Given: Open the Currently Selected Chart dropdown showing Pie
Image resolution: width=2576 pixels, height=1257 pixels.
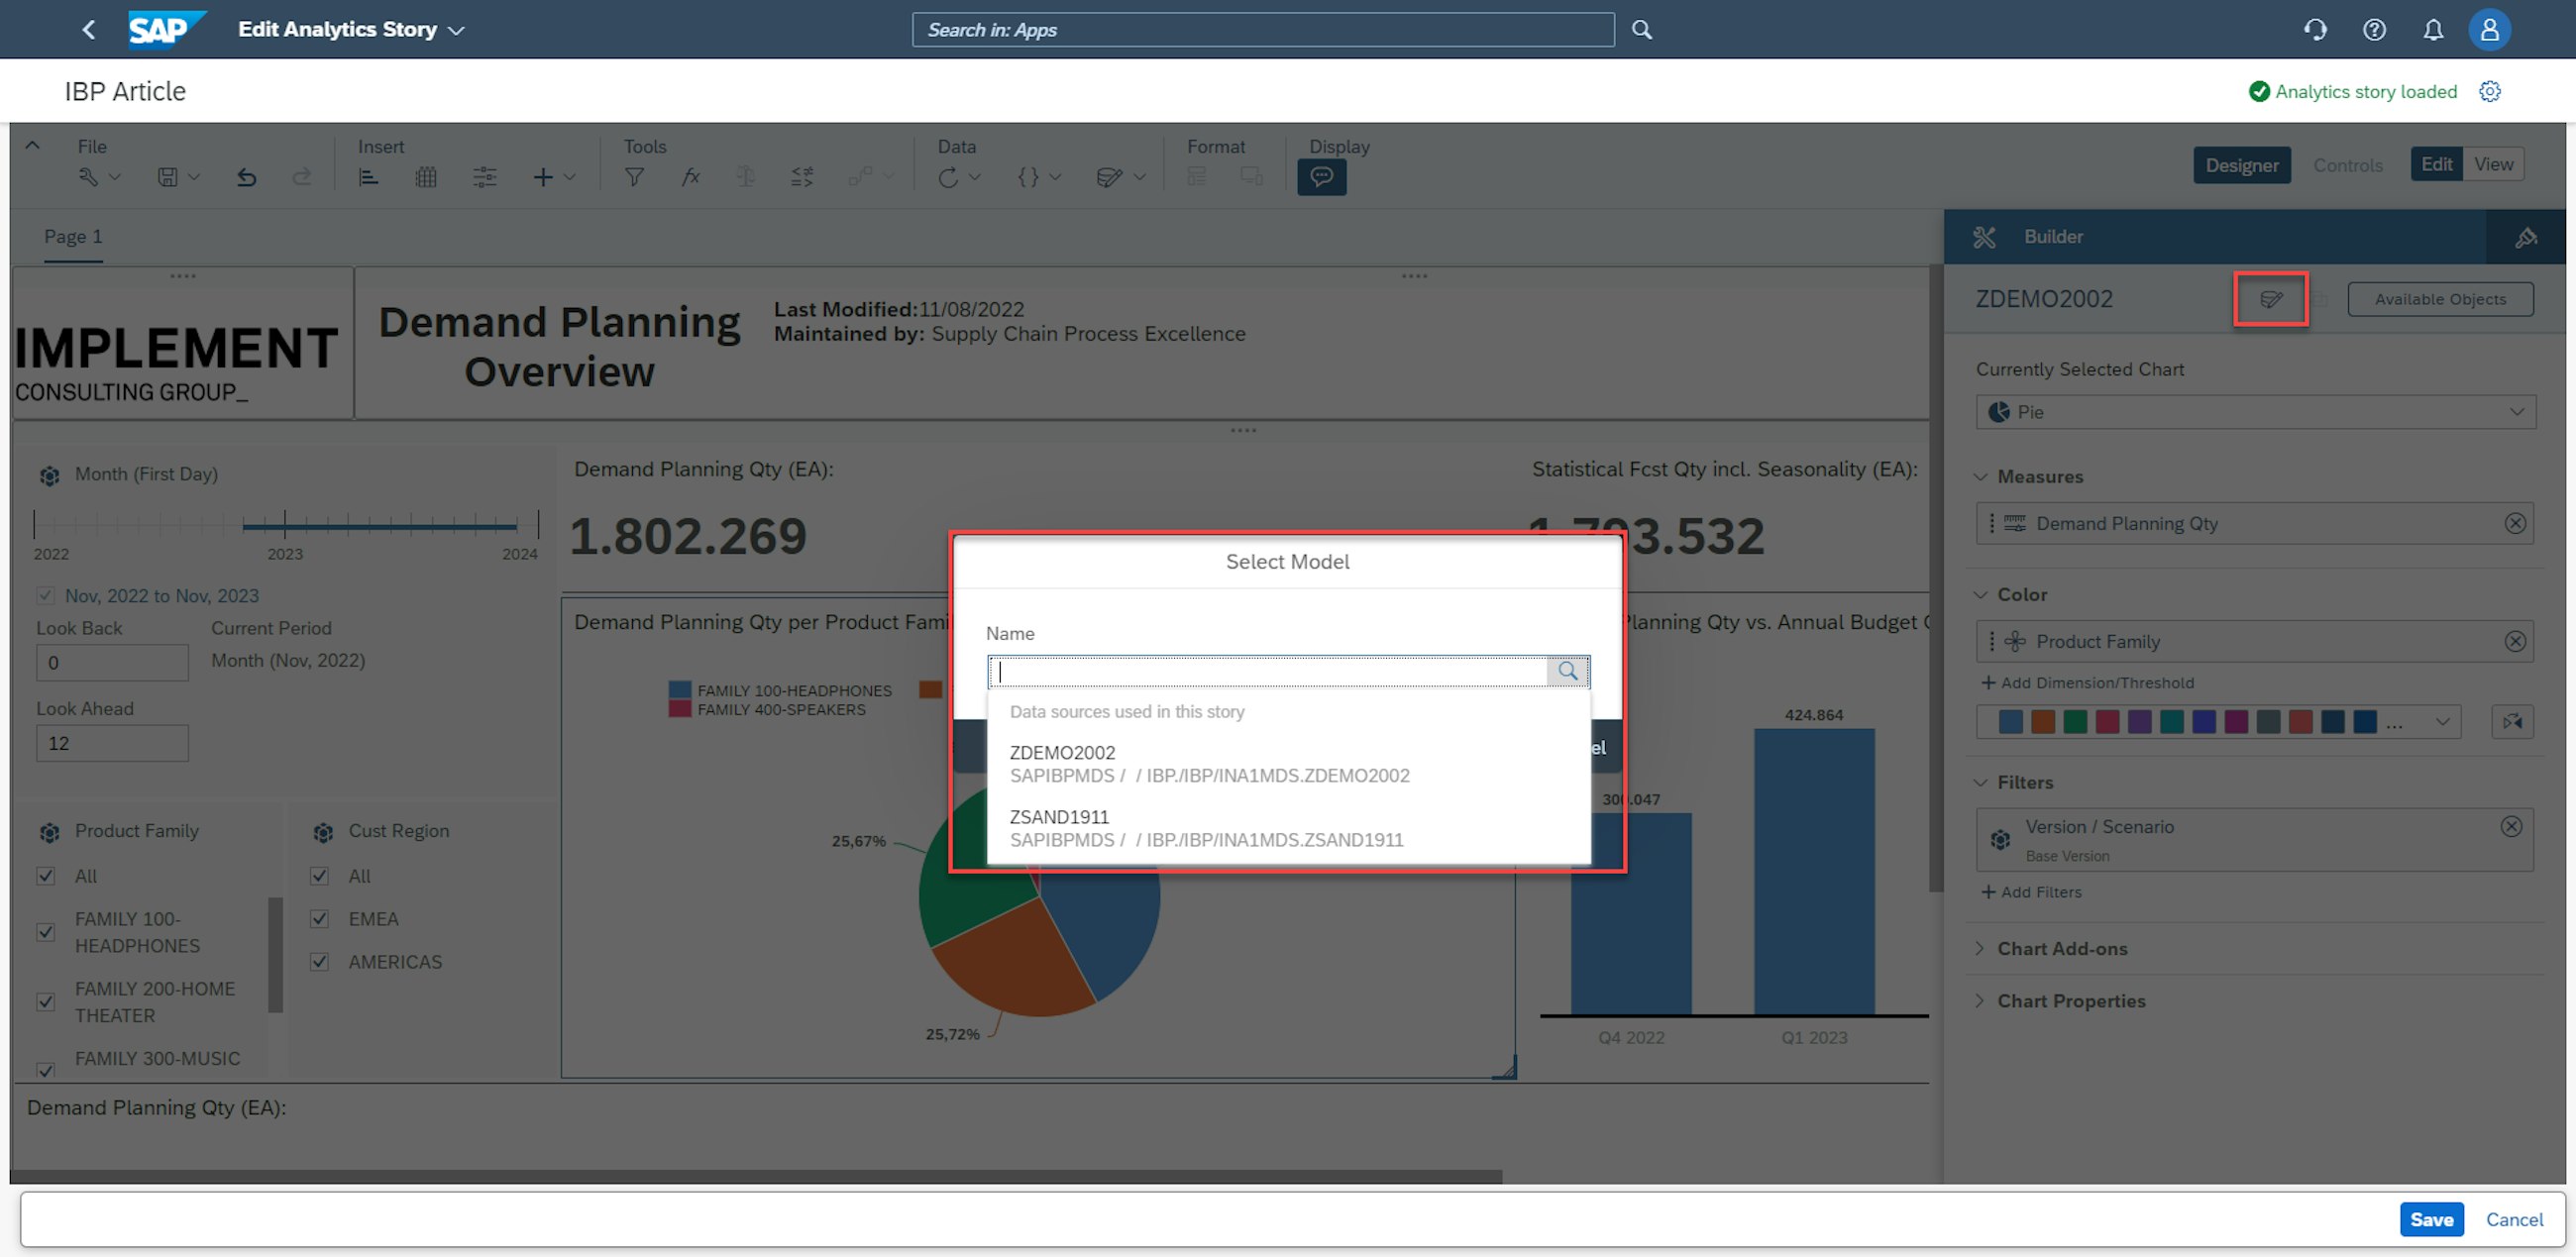Looking at the screenshot, I should coord(2255,411).
